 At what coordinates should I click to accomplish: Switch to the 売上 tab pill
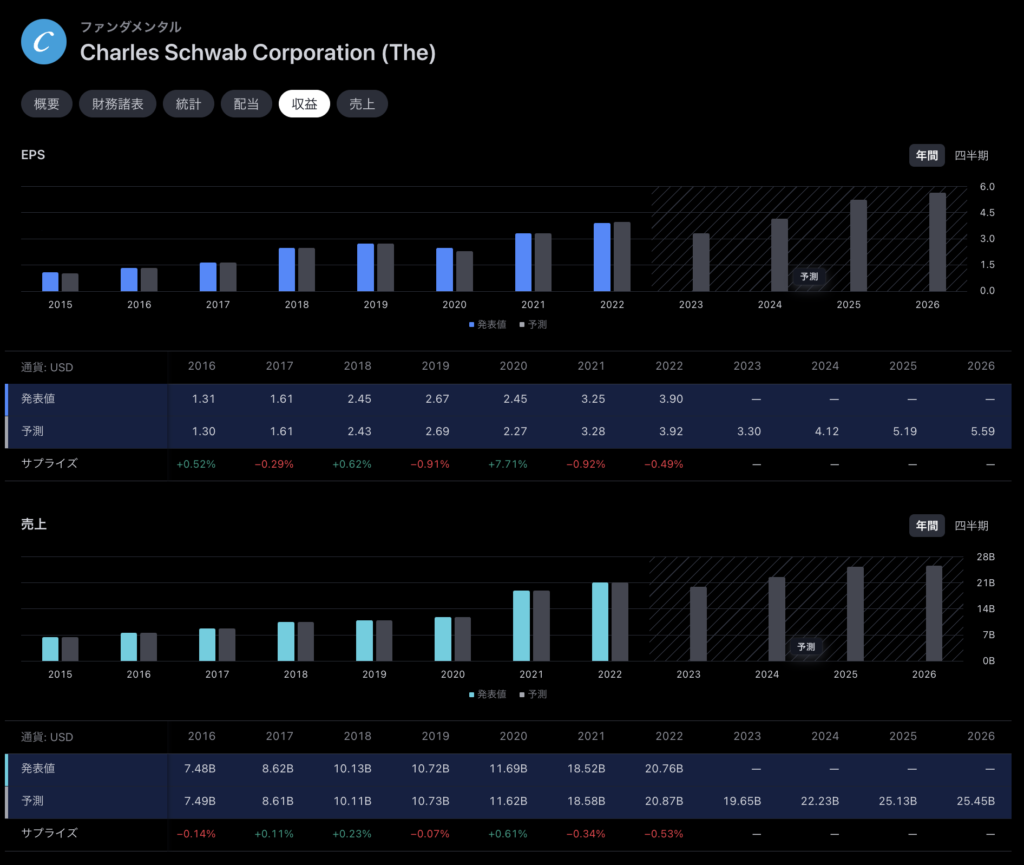(362, 104)
